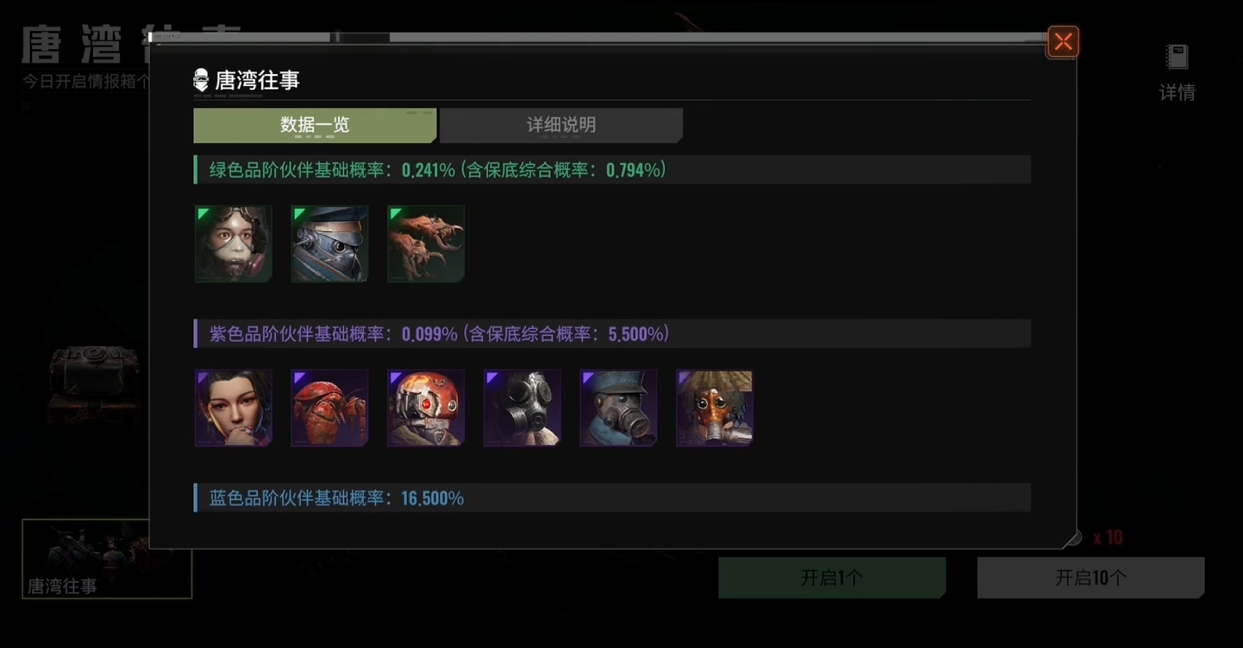Click the 开启10个 button
The image size is (1243, 648).
(1091, 578)
